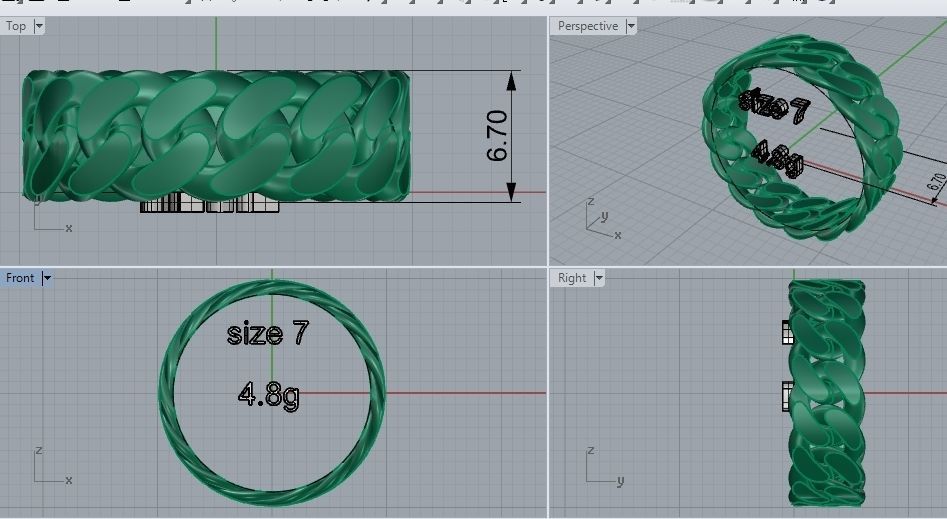Select the 6.70 dimension in Perspective view
Image resolution: width=947 pixels, height=519 pixels.
936,182
